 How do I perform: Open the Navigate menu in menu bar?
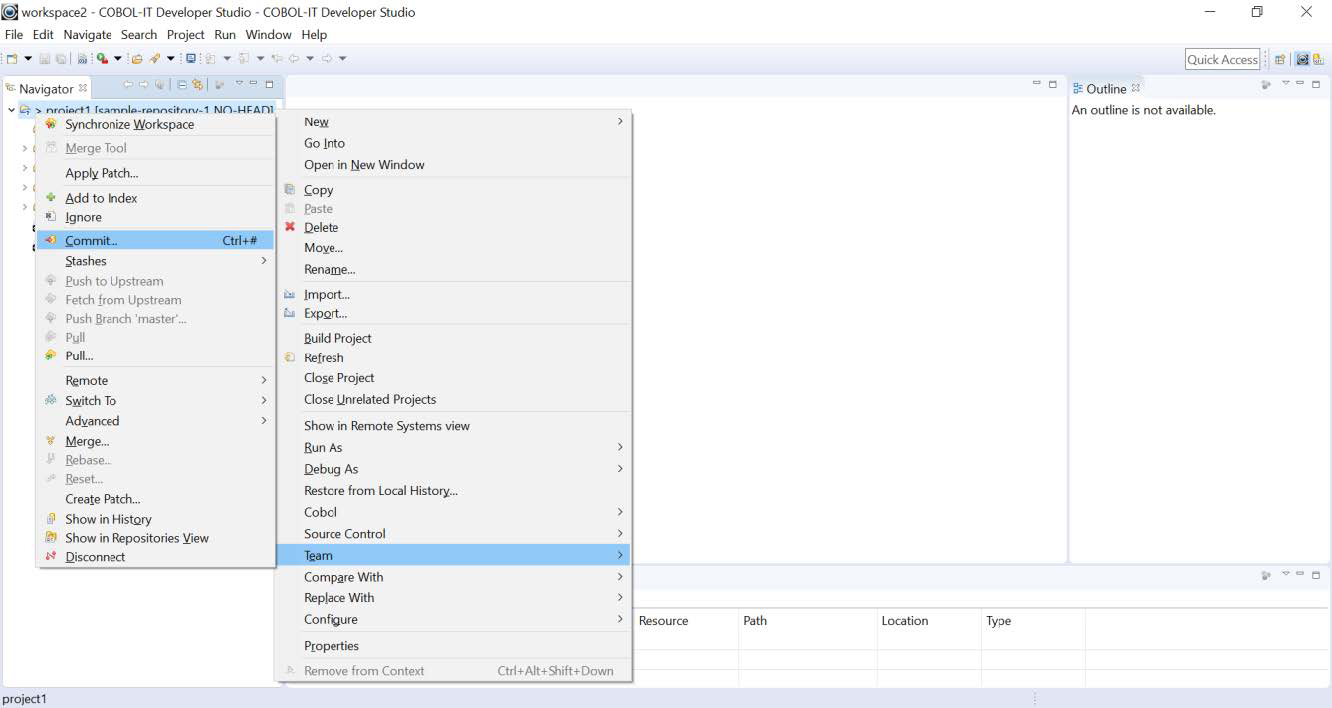tap(87, 34)
